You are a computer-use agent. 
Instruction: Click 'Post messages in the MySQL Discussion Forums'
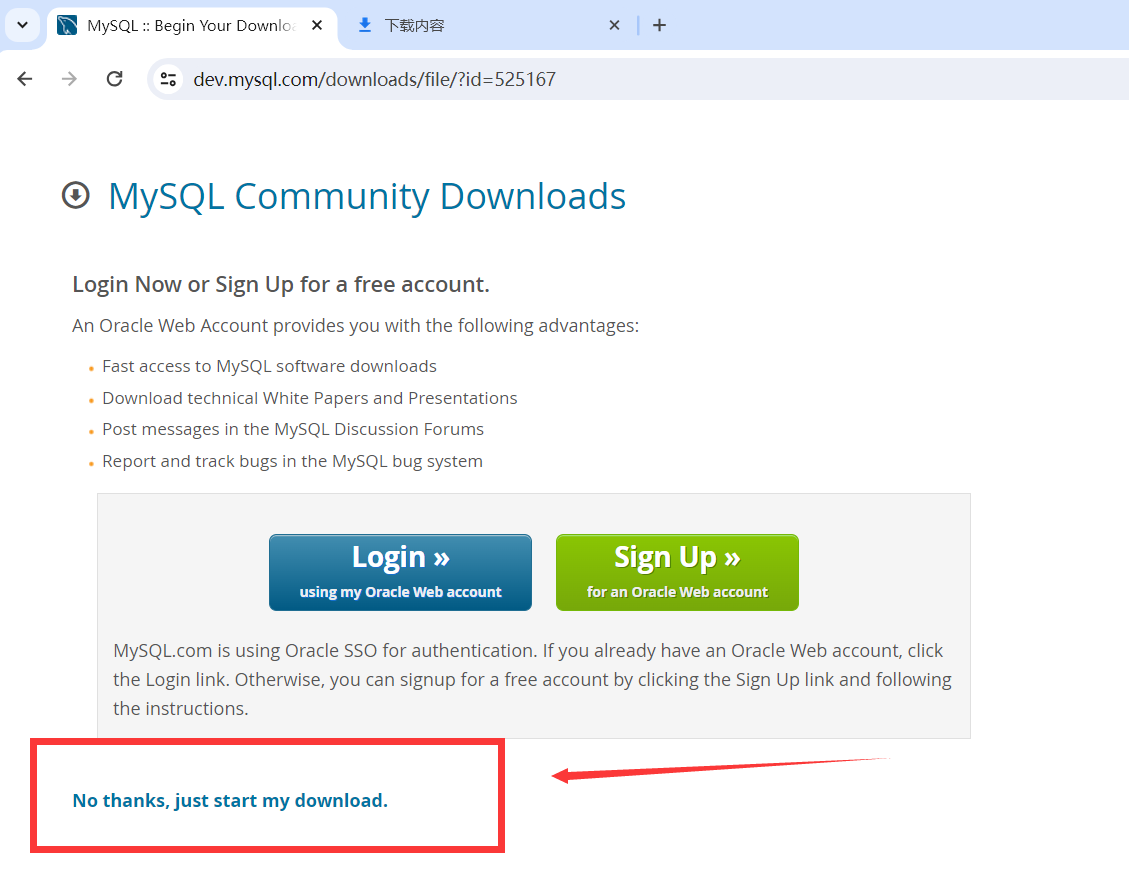293,429
